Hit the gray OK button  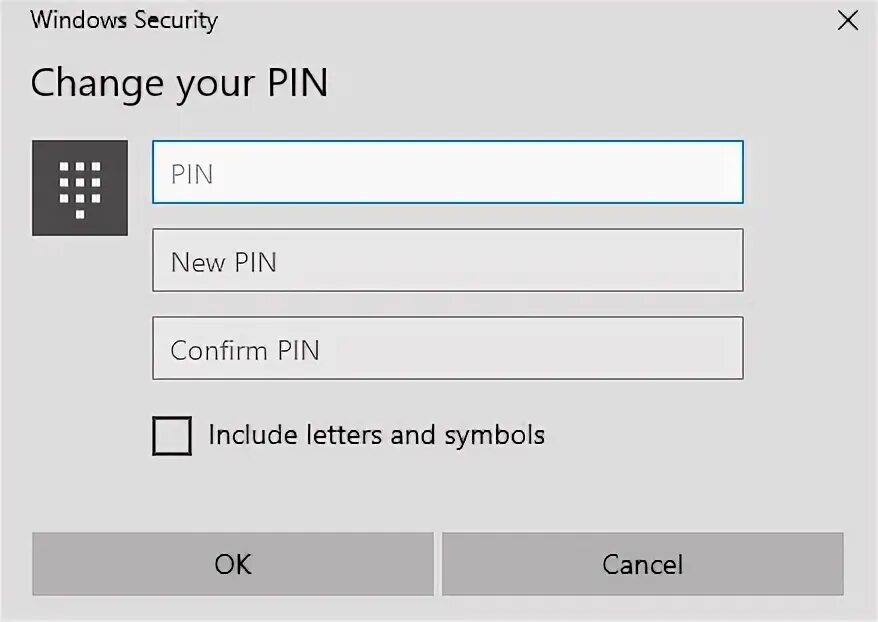(233, 564)
